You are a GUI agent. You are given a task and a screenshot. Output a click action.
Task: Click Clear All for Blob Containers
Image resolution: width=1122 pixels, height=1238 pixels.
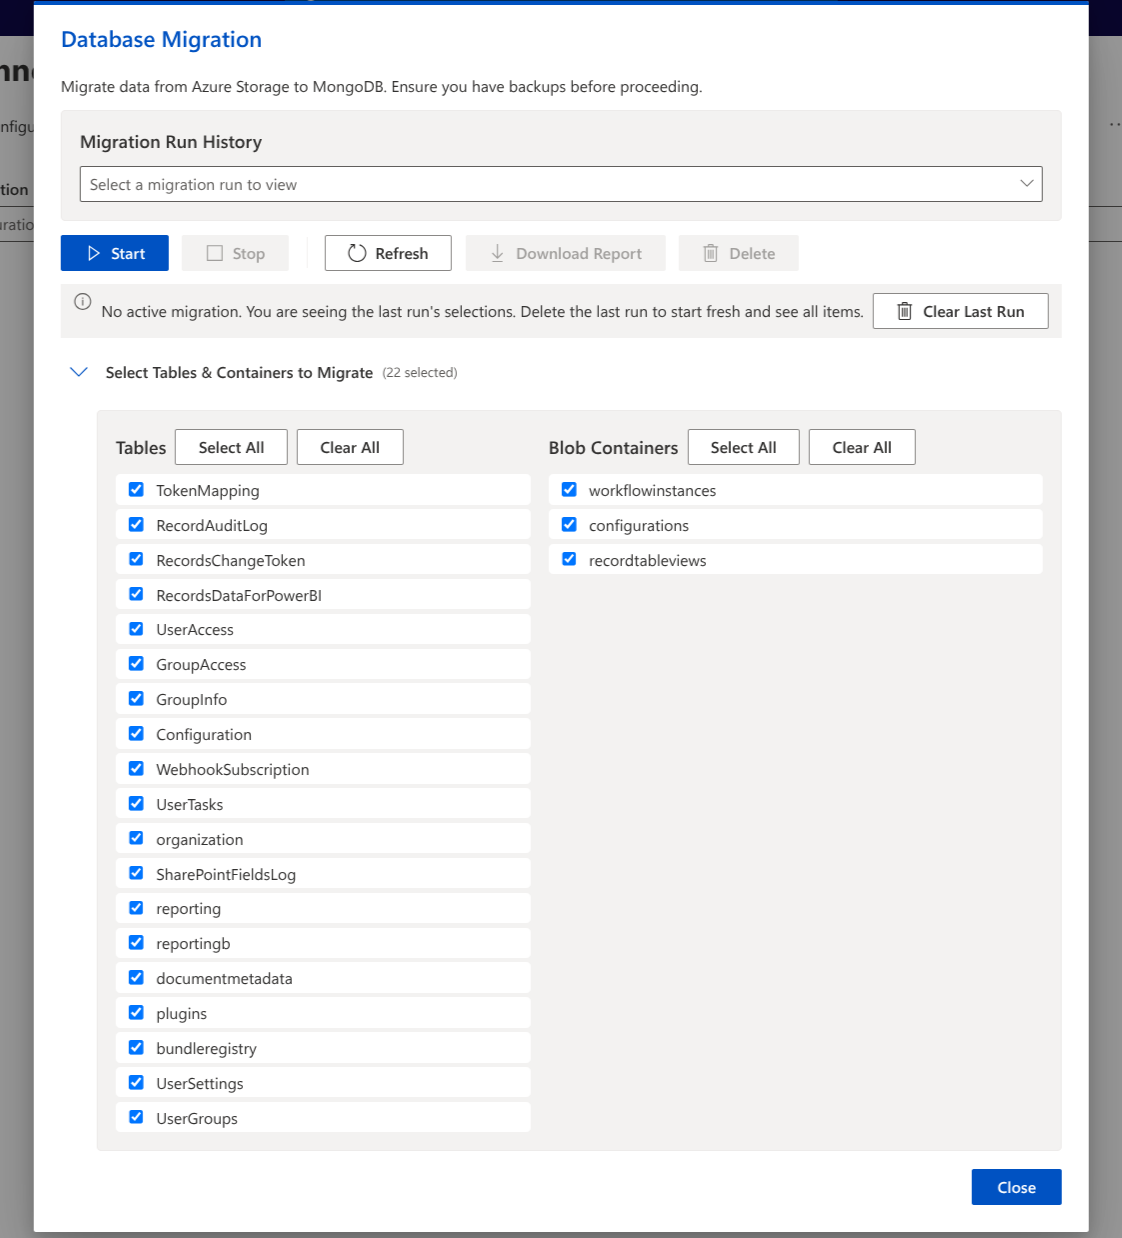(x=861, y=447)
